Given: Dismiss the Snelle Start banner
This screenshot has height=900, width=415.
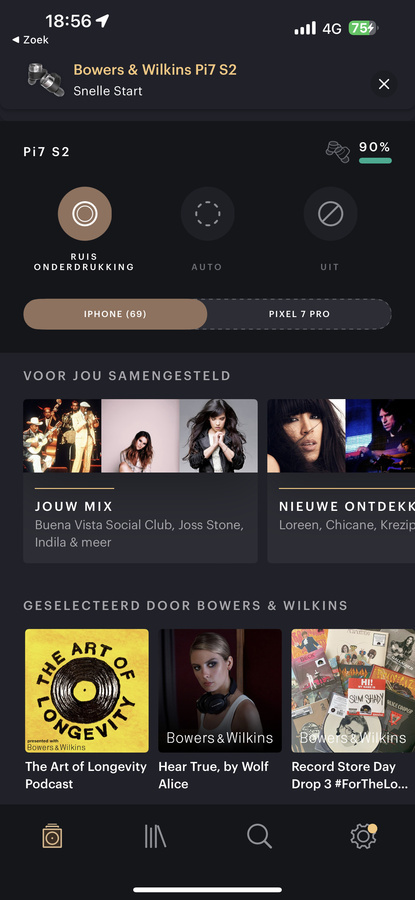Looking at the screenshot, I should pos(384,84).
